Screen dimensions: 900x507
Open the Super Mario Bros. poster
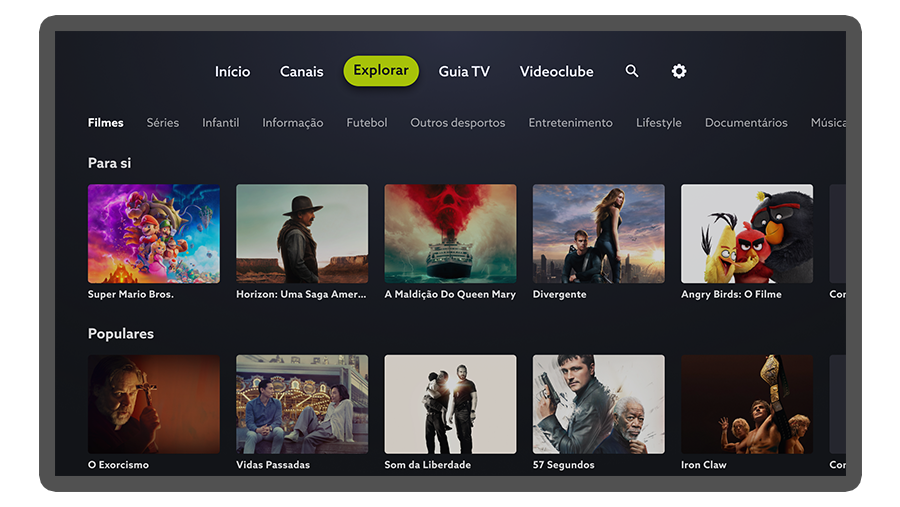coord(154,234)
